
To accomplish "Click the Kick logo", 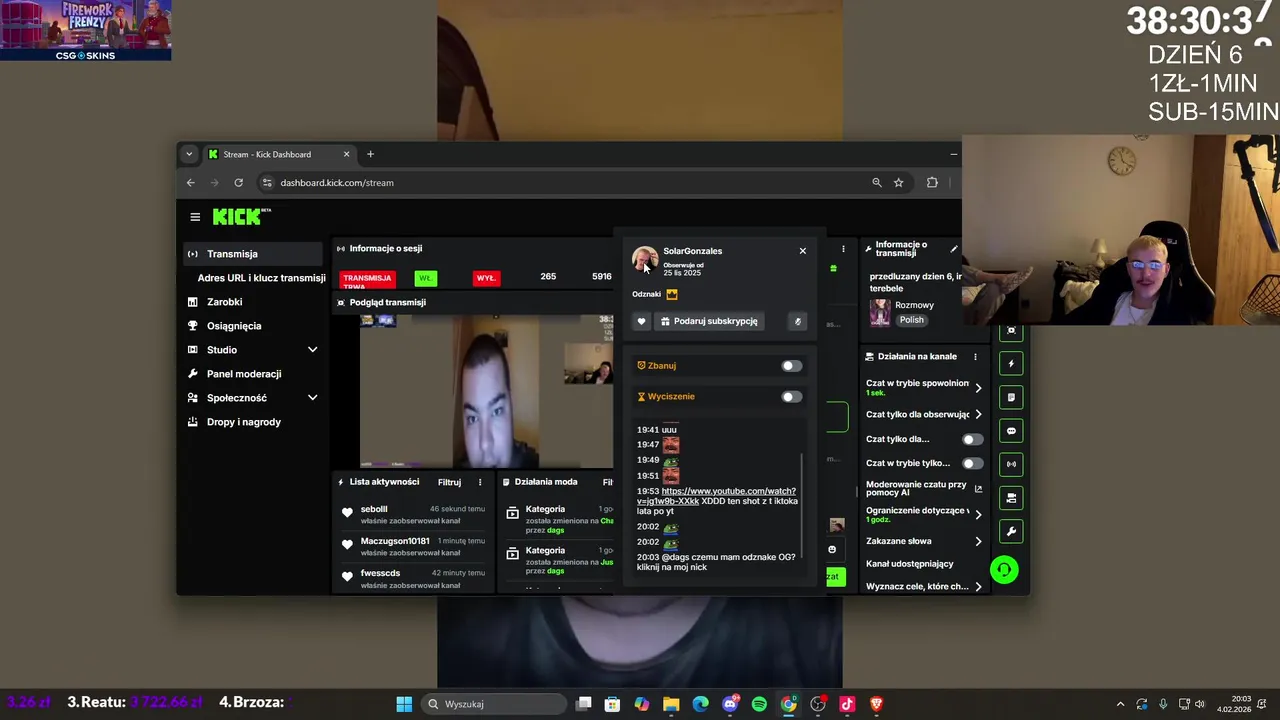I will 241,216.
